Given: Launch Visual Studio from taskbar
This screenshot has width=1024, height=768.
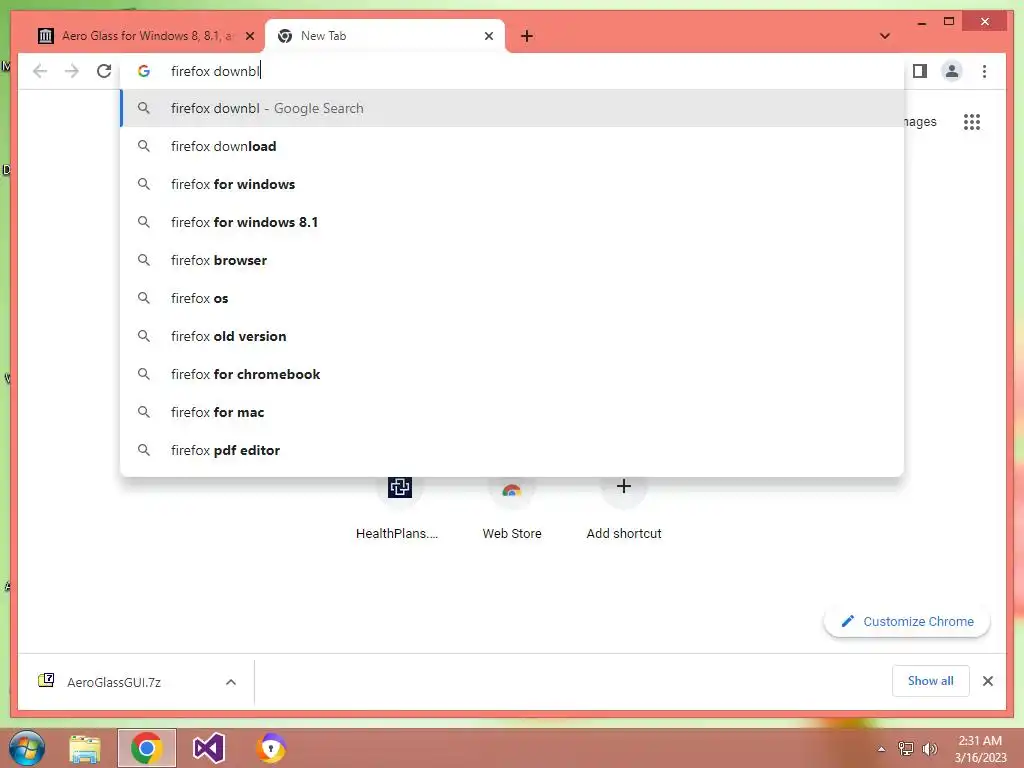Looking at the screenshot, I should pyautogui.click(x=209, y=748).
